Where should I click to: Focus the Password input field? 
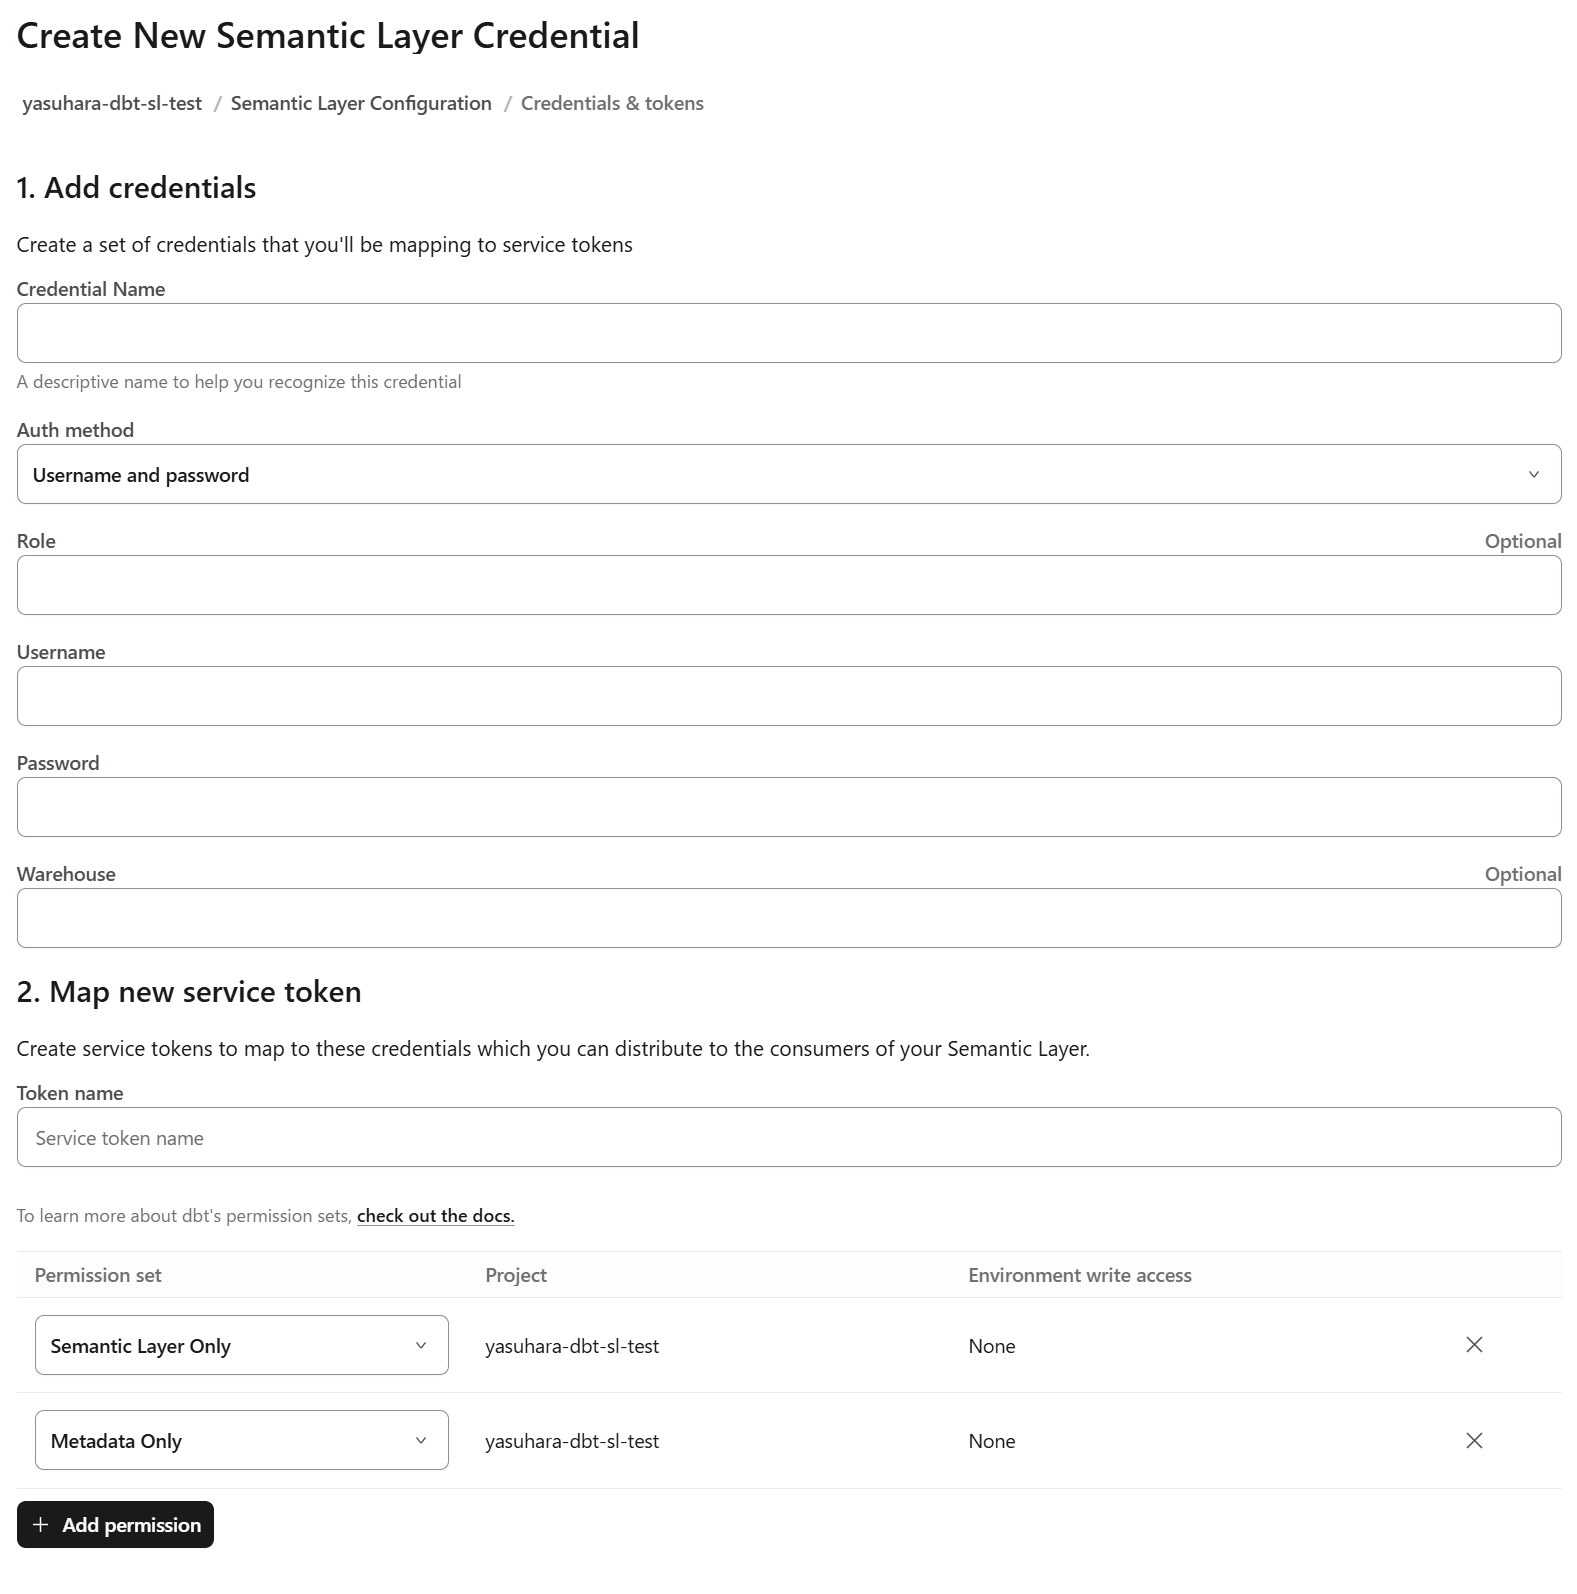point(788,807)
